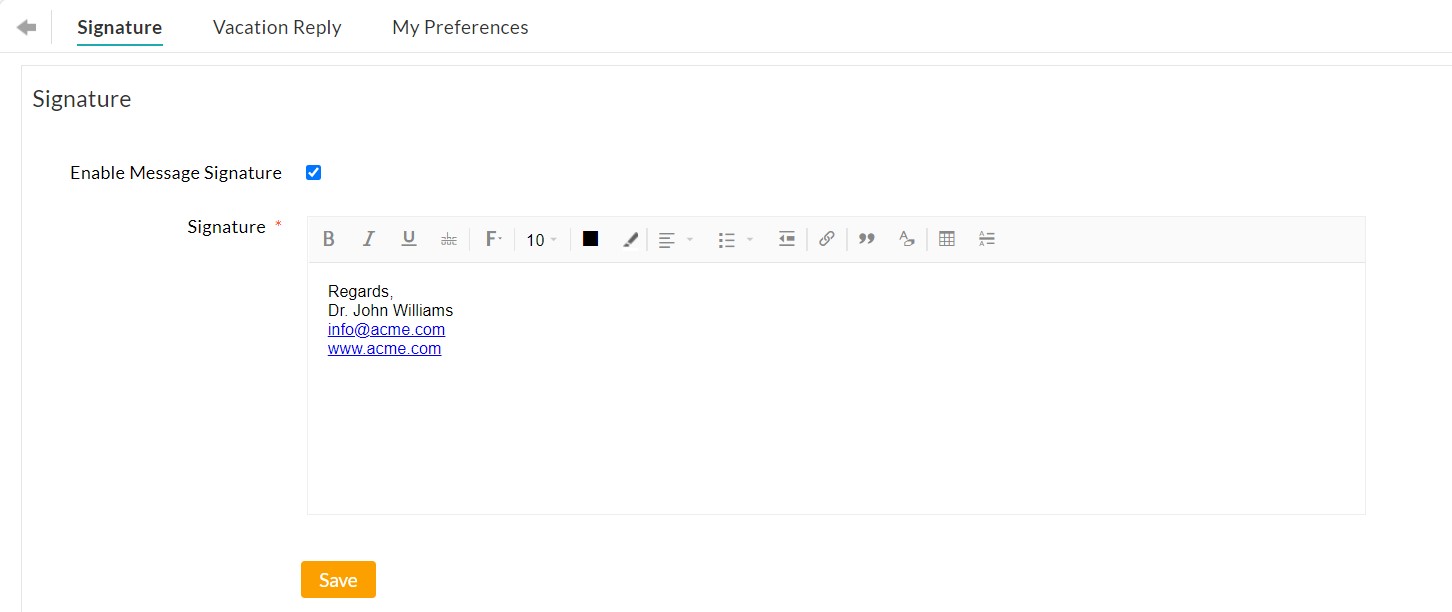Toggle italic formatting in the editor toolbar

click(368, 239)
